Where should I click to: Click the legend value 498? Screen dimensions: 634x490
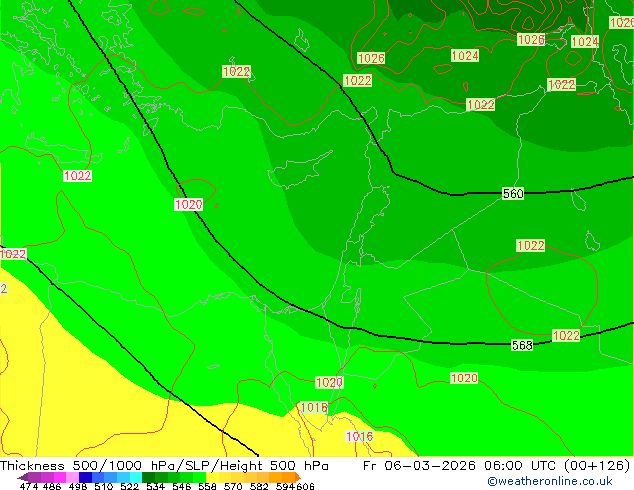pos(78,486)
